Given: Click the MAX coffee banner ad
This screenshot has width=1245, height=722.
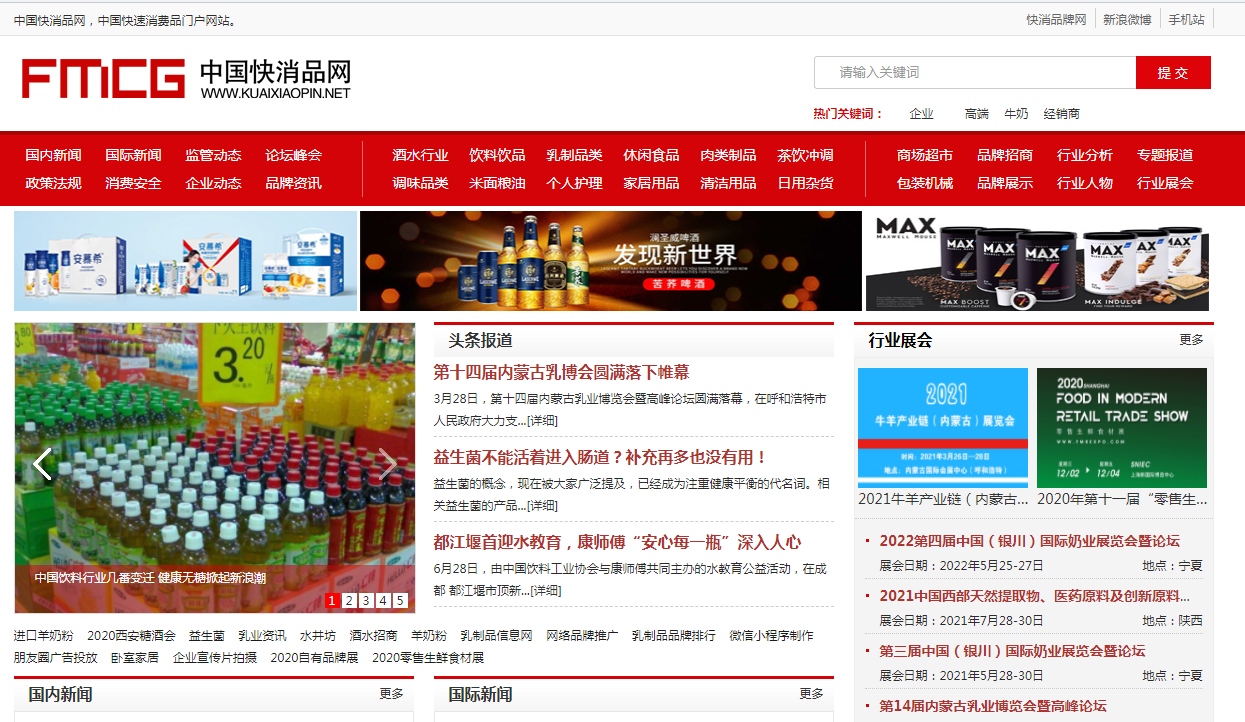Looking at the screenshot, I should (1039, 261).
